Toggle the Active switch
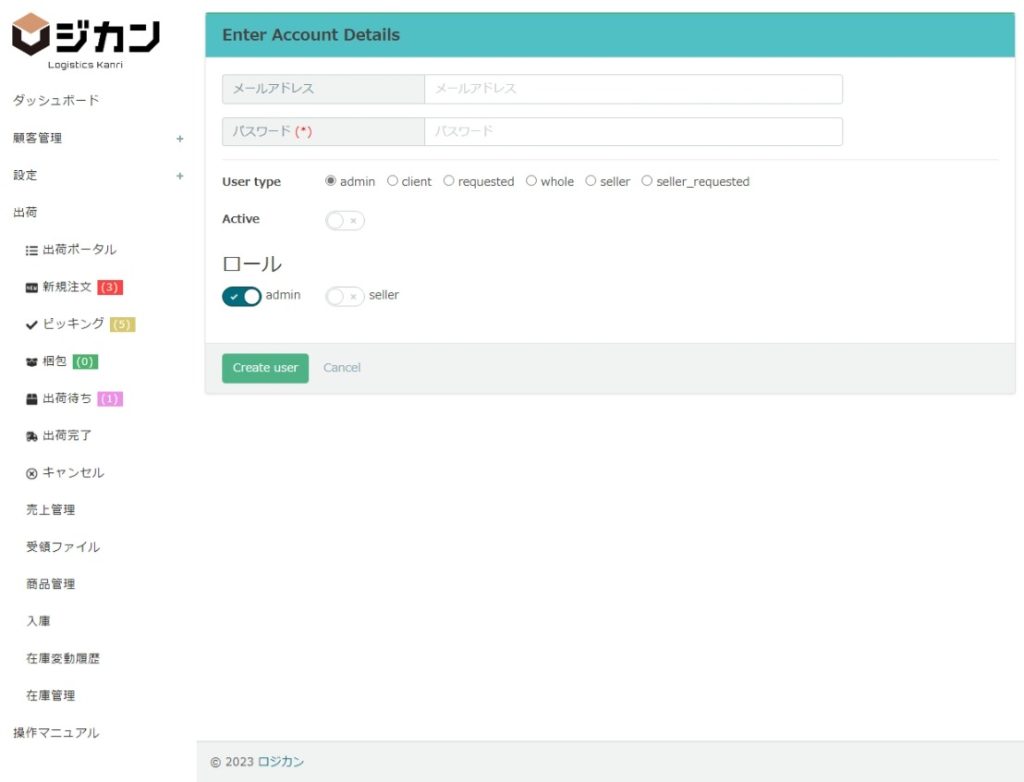The image size is (1024, 782). 345,220
